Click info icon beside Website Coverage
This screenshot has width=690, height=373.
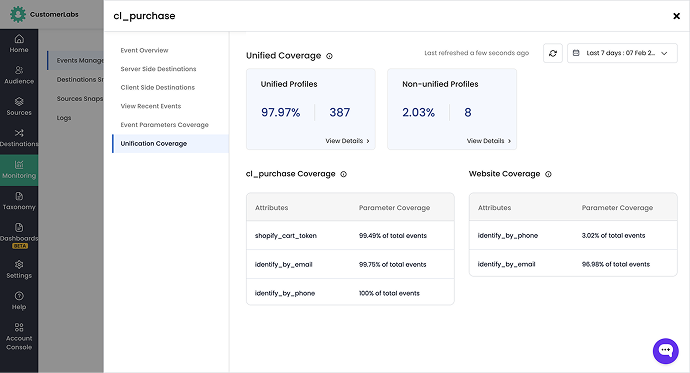(548, 174)
